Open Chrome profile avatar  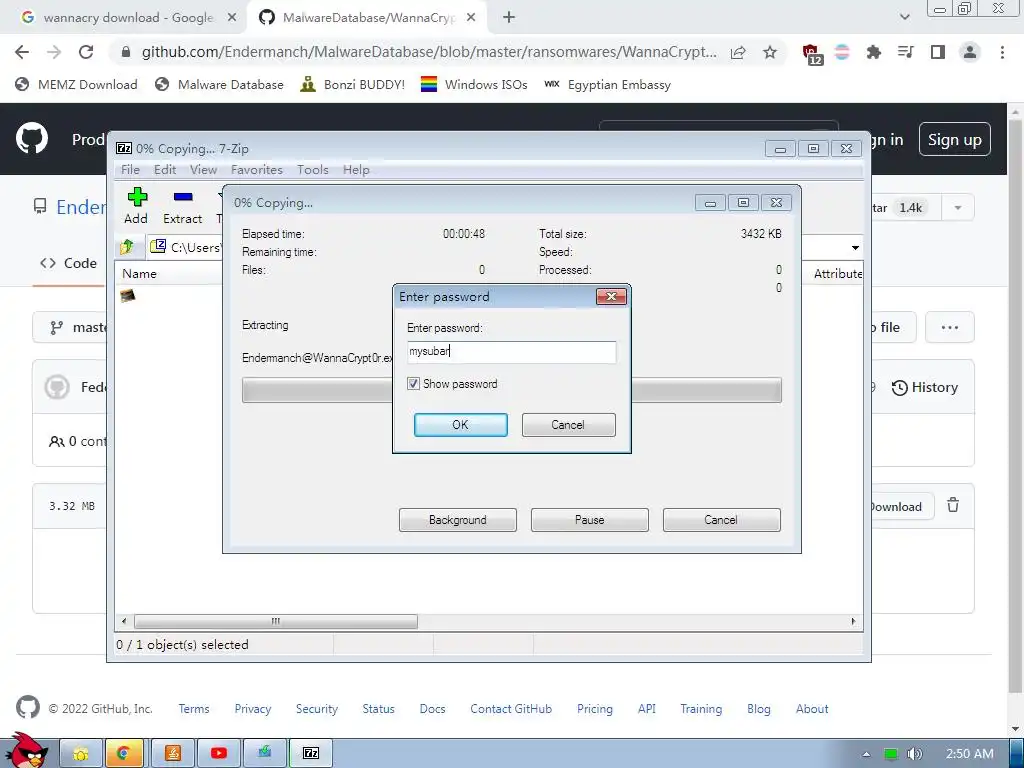pyautogui.click(x=970, y=52)
